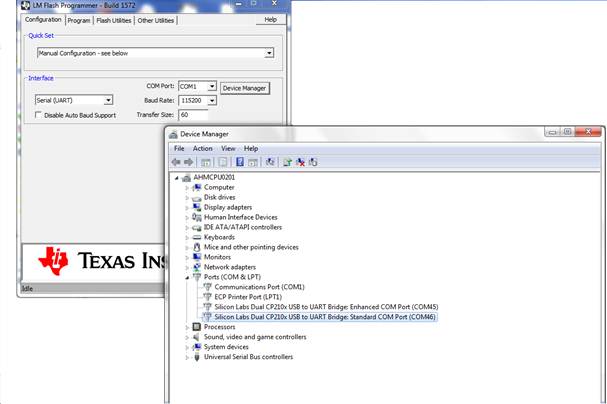Toggle the Show/Hide Console Tree icon

(207, 162)
